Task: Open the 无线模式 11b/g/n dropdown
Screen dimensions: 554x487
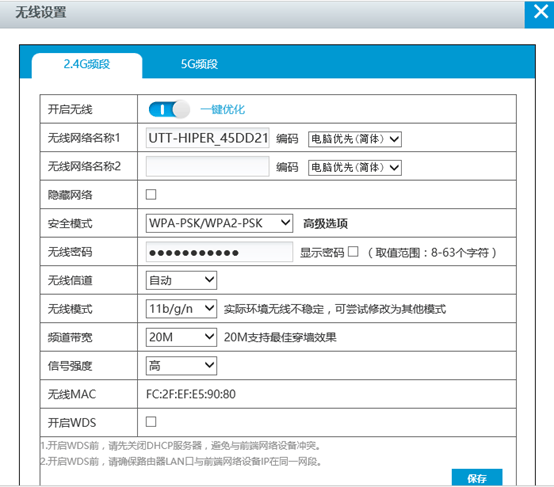Action: pyautogui.click(x=181, y=309)
